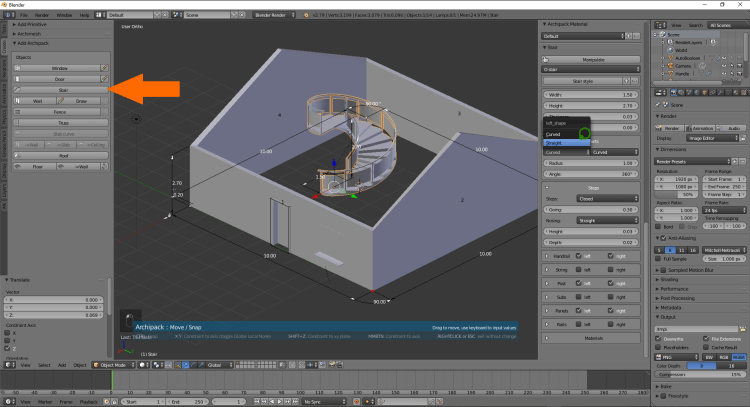Image resolution: width=750 pixels, height=407 pixels.
Task: Click the Door preset pencil icon
Action: pyautogui.click(x=104, y=78)
